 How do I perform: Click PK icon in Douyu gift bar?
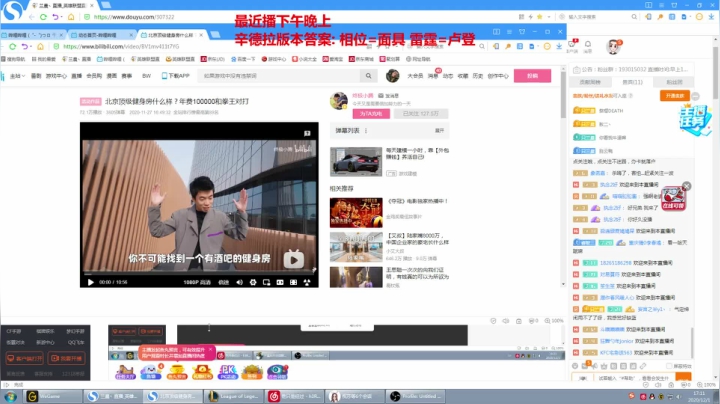(x=227, y=372)
